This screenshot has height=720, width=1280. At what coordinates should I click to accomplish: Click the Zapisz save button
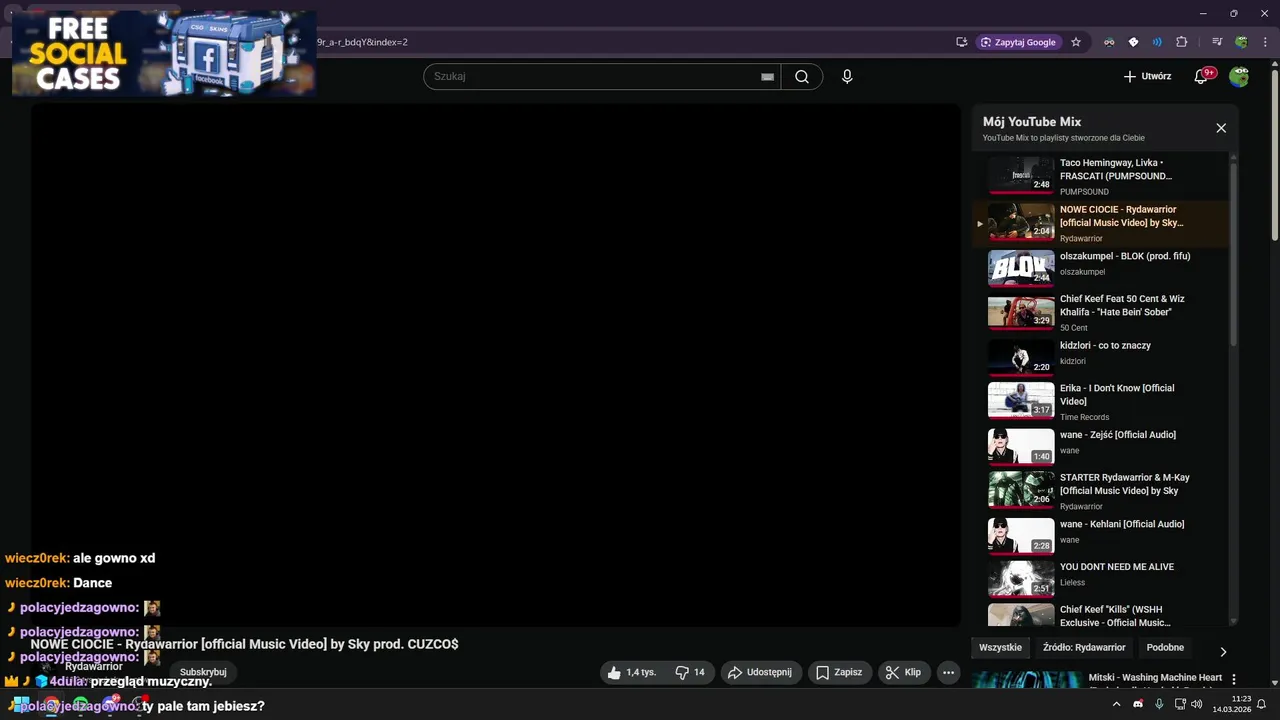point(838,673)
